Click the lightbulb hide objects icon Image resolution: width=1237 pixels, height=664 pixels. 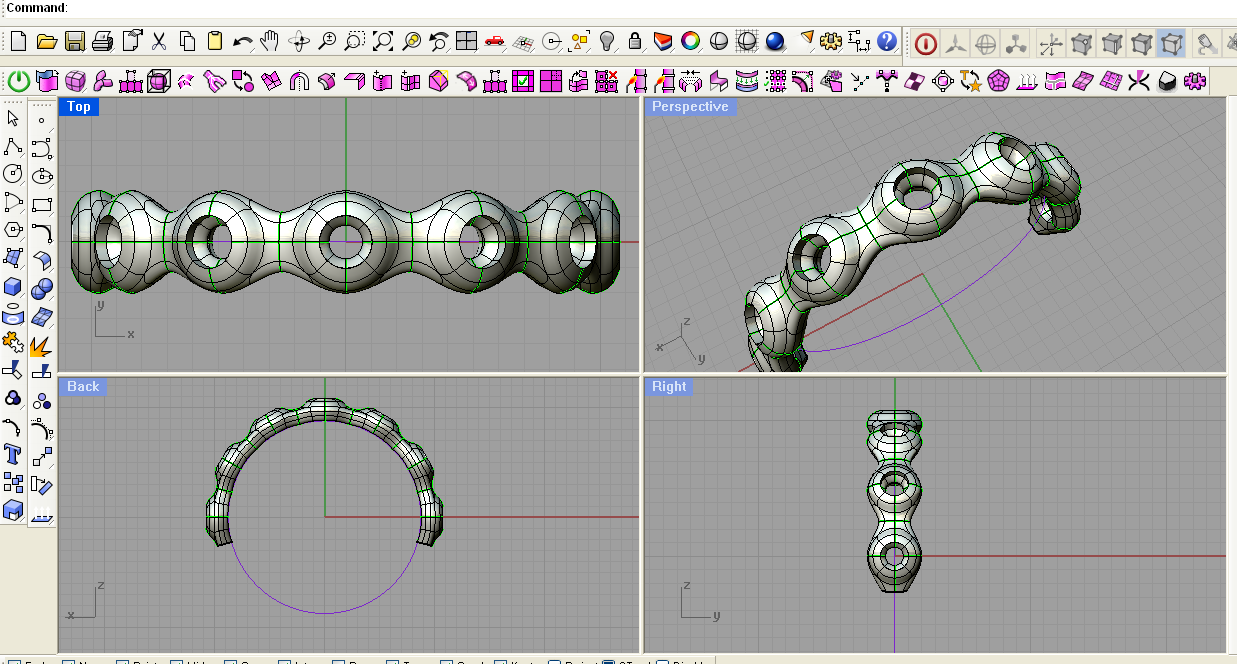(x=607, y=41)
